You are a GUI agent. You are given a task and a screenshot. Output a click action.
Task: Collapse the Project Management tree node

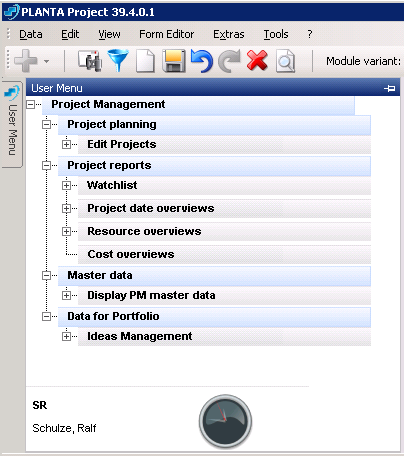tap(30, 104)
